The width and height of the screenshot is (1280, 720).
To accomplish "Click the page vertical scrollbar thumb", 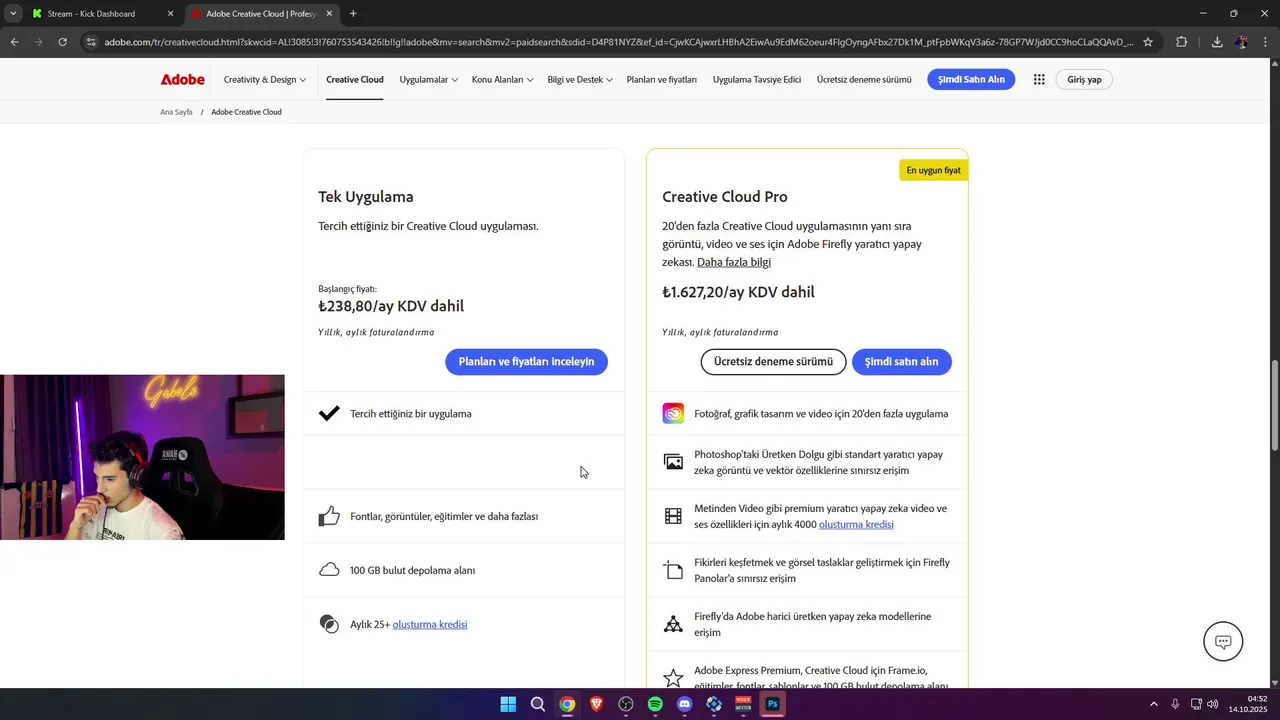I will (1274, 404).
